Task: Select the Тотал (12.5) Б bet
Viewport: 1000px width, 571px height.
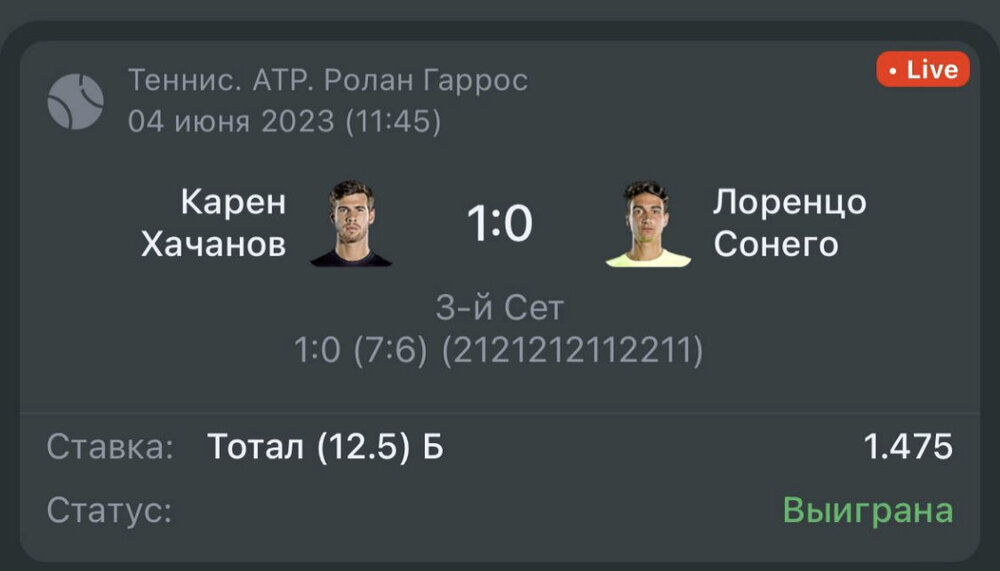Action: pyautogui.click(x=325, y=447)
